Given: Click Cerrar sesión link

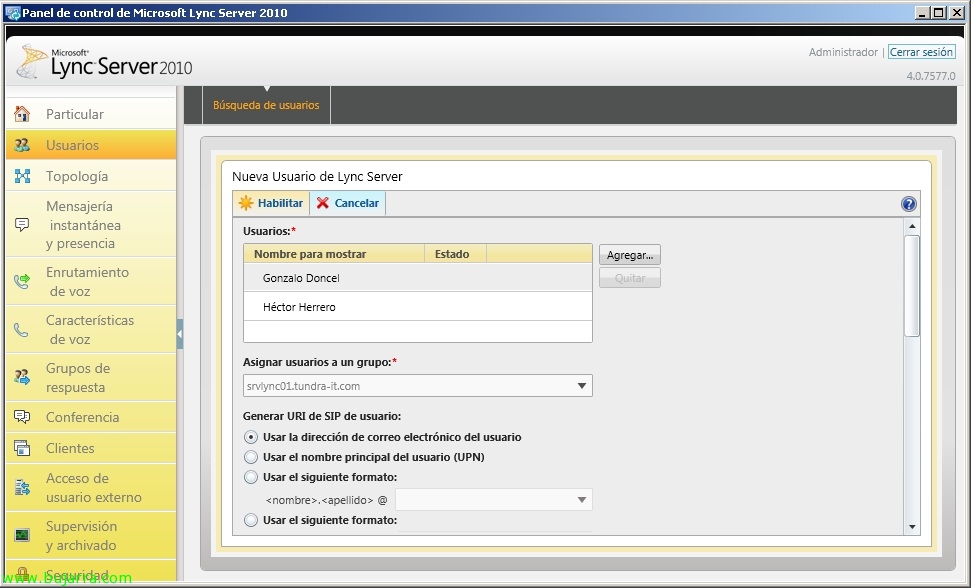Looking at the screenshot, I should tap(921, 52).
